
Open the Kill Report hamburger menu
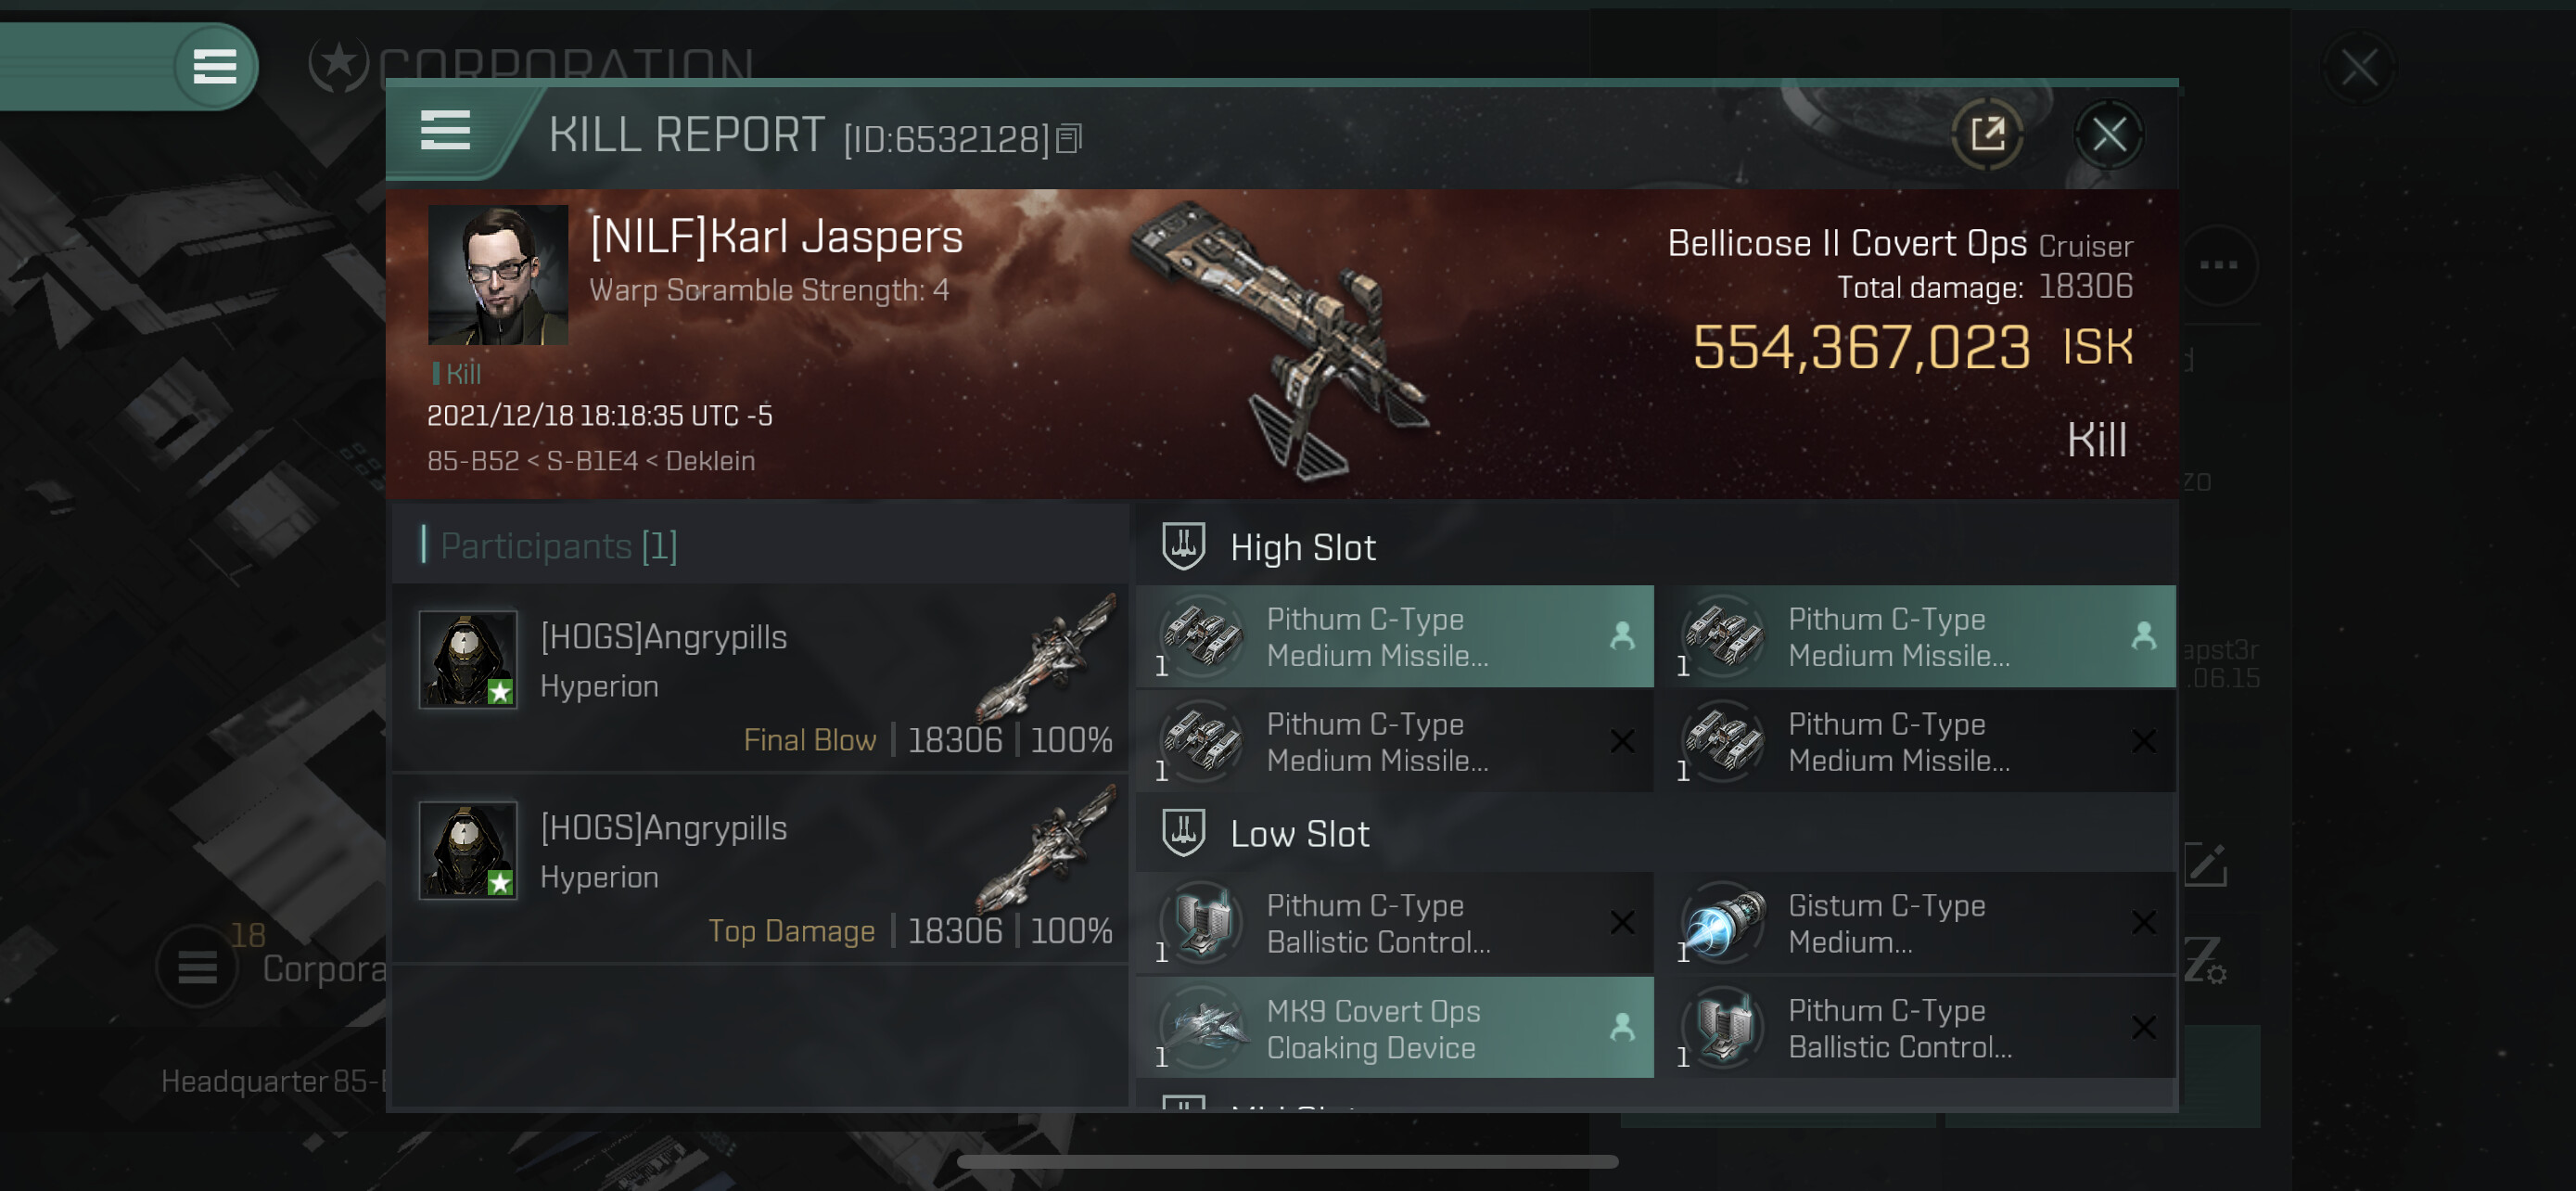tap(445, 131)
